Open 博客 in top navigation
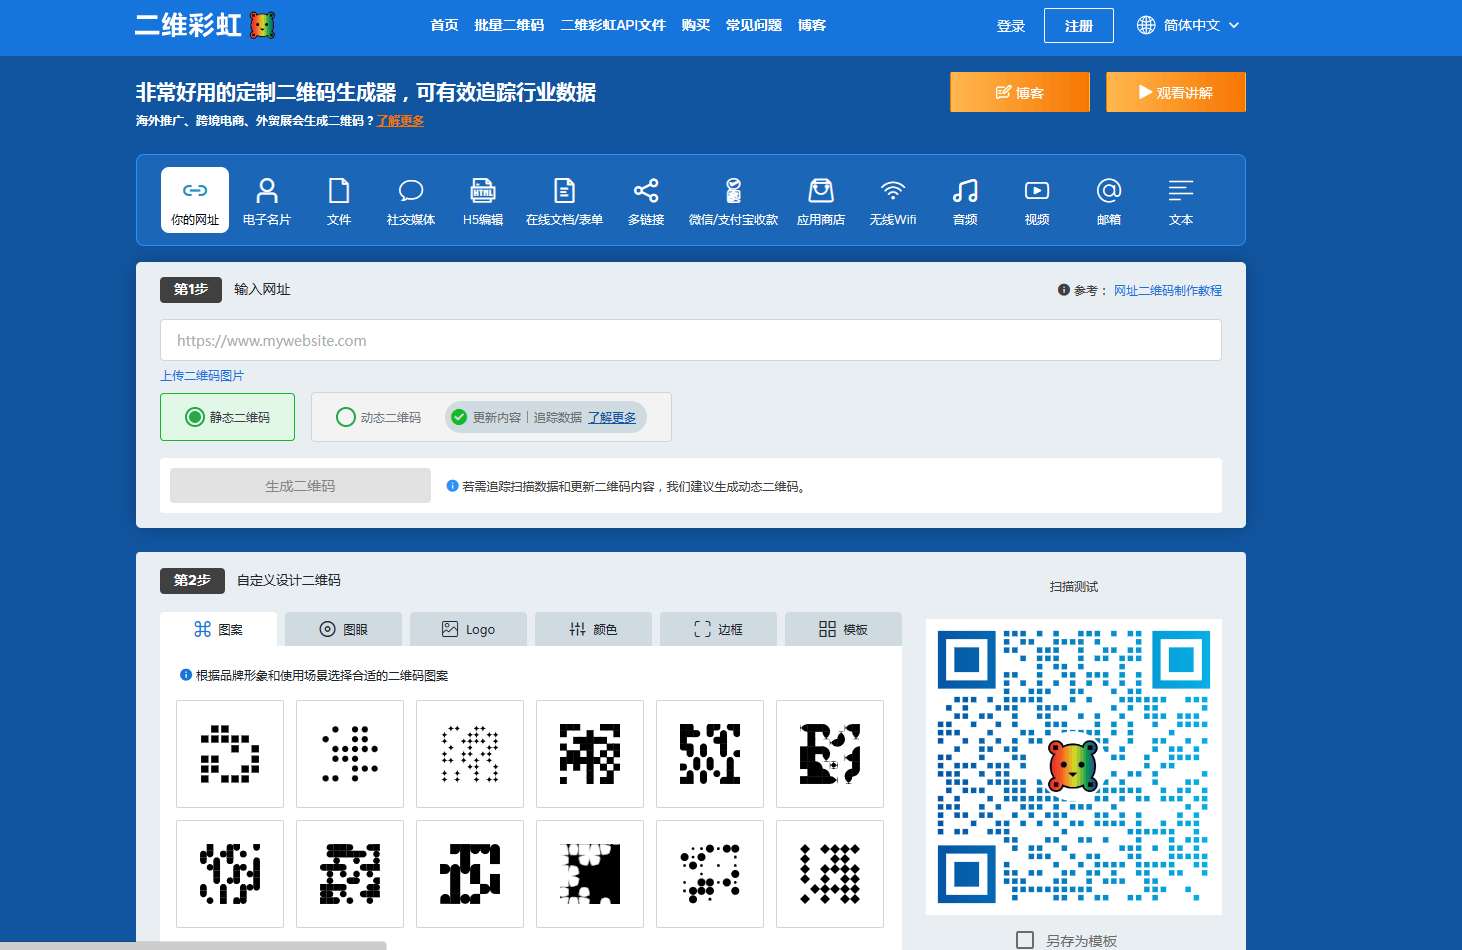The width and height of the screenshot is (1462, 950). coord(812,25)
